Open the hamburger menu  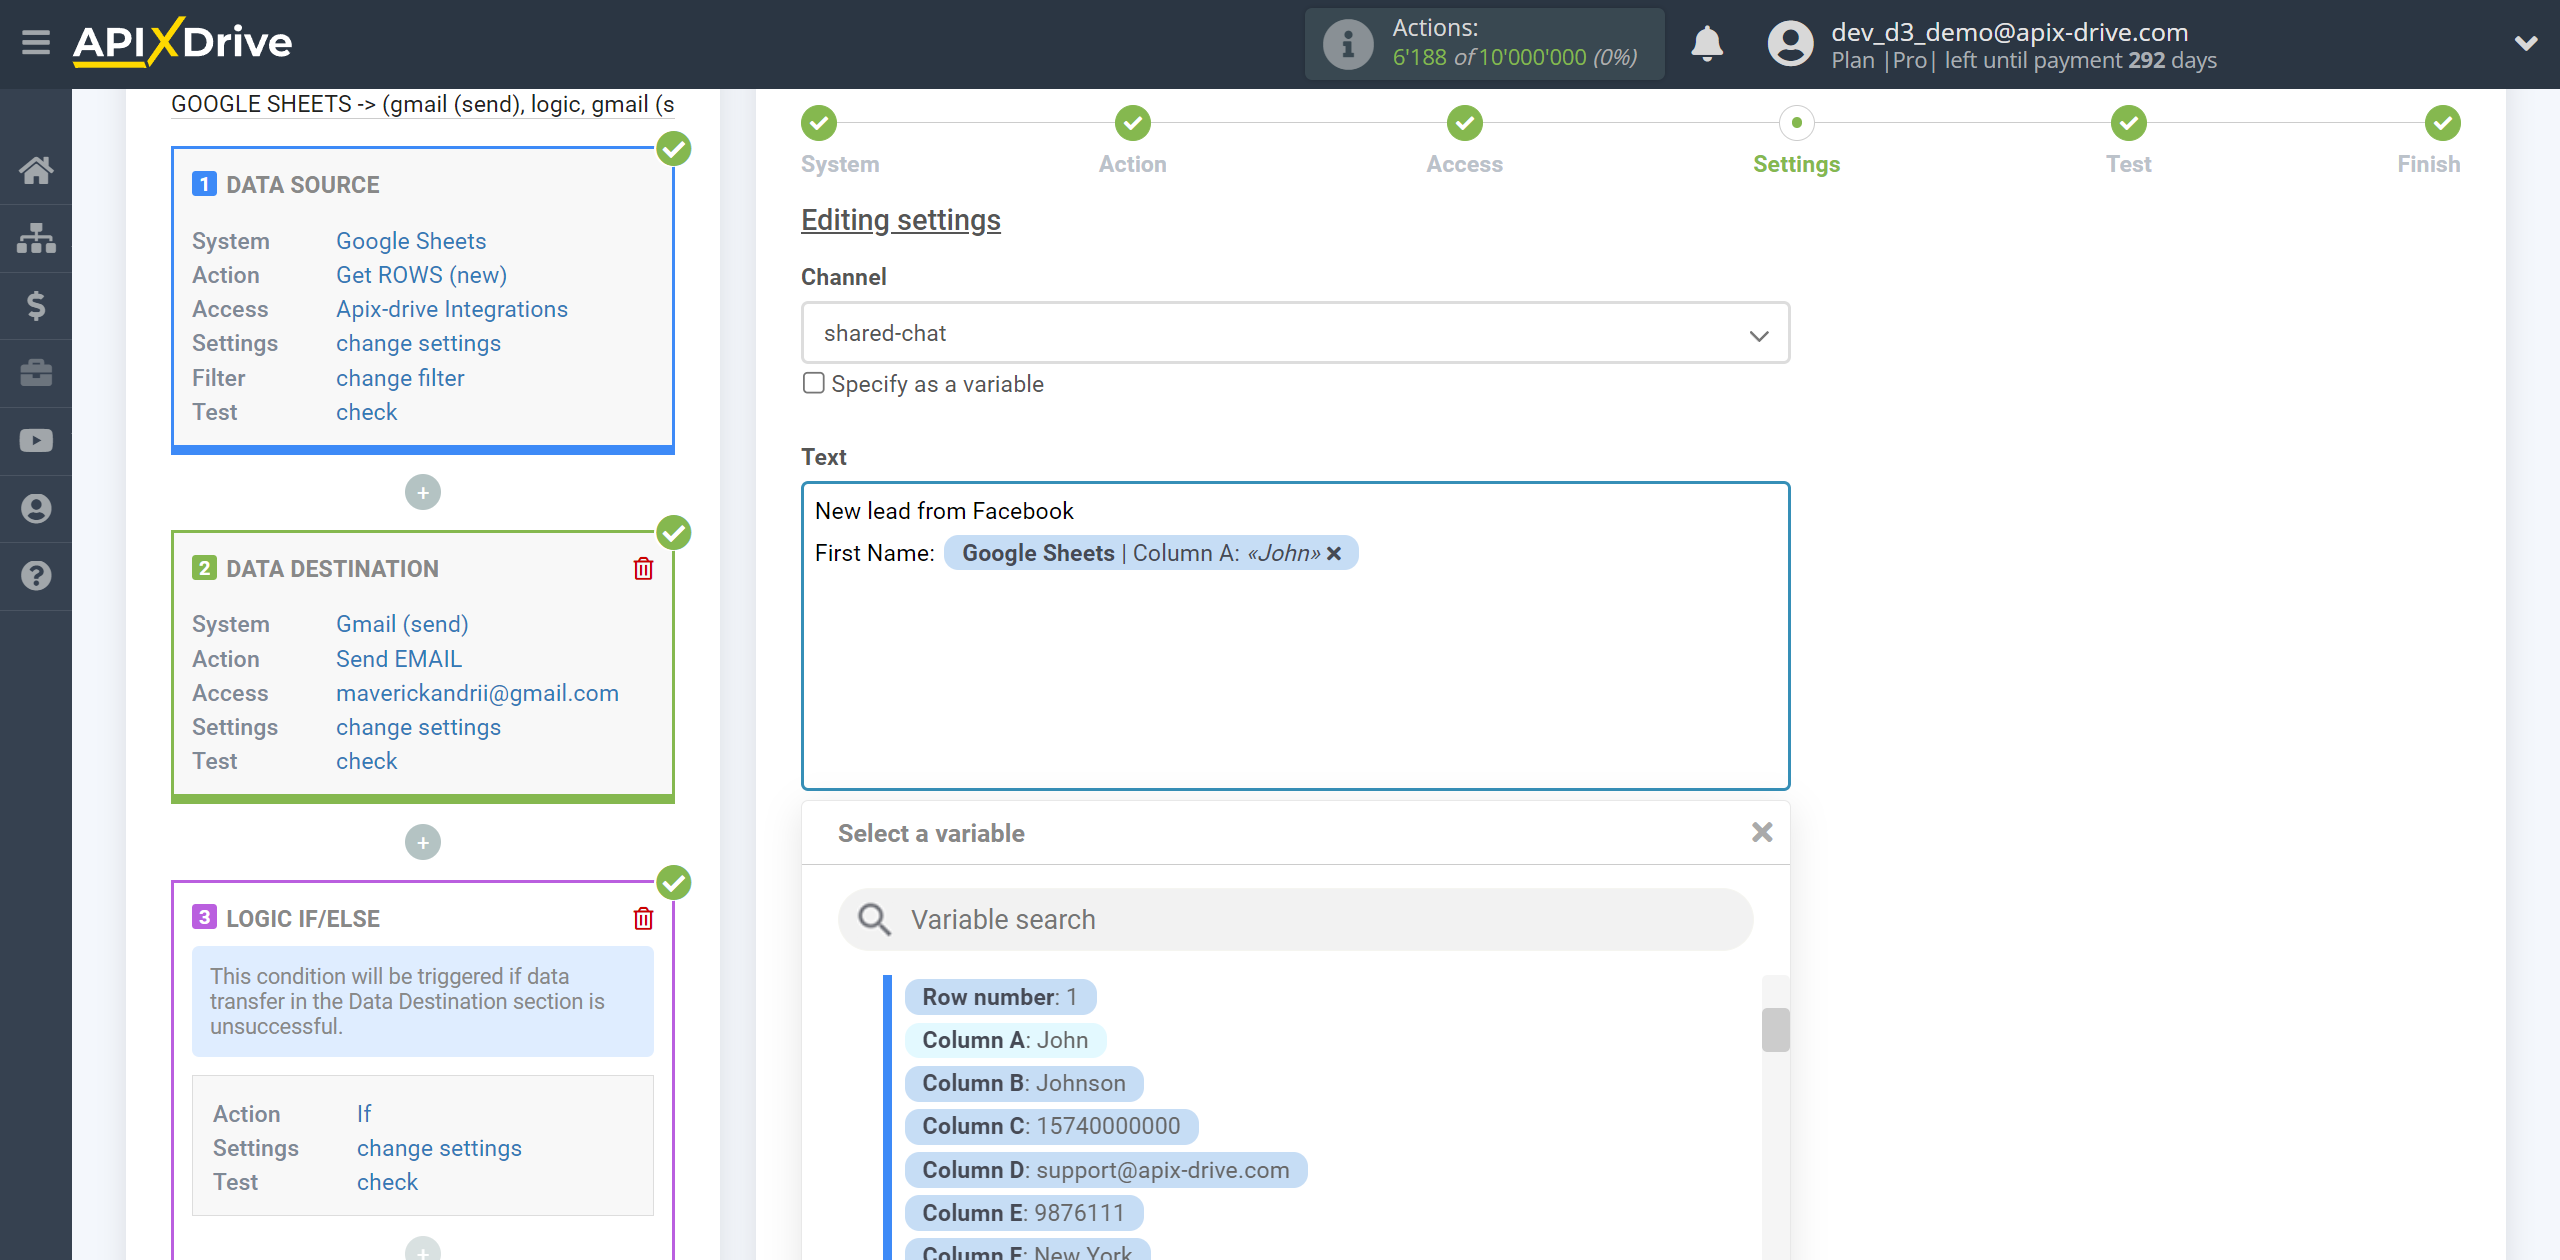click(36, 43)
